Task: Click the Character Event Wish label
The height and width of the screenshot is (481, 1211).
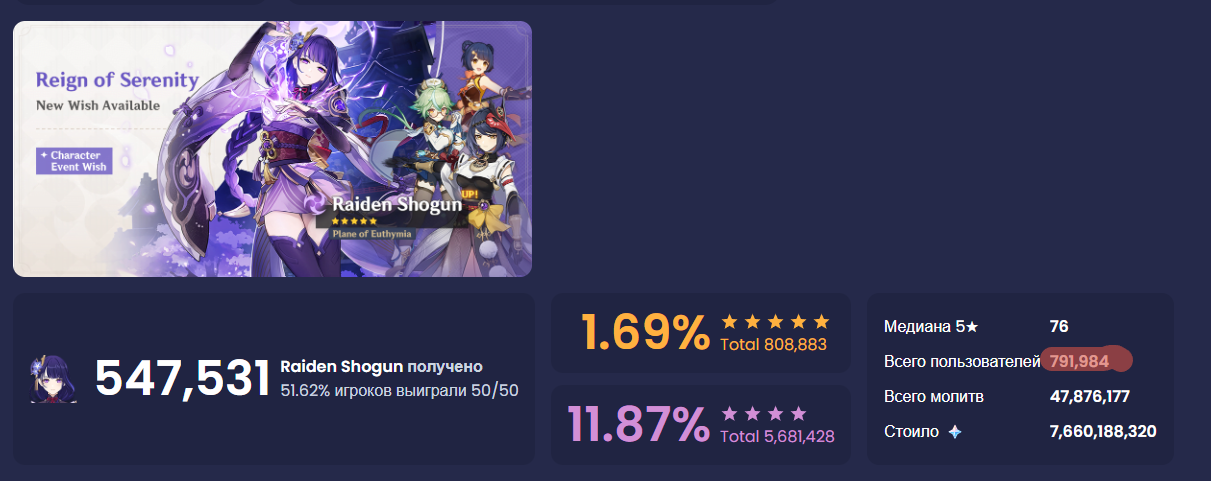Action: click(74, 161)
